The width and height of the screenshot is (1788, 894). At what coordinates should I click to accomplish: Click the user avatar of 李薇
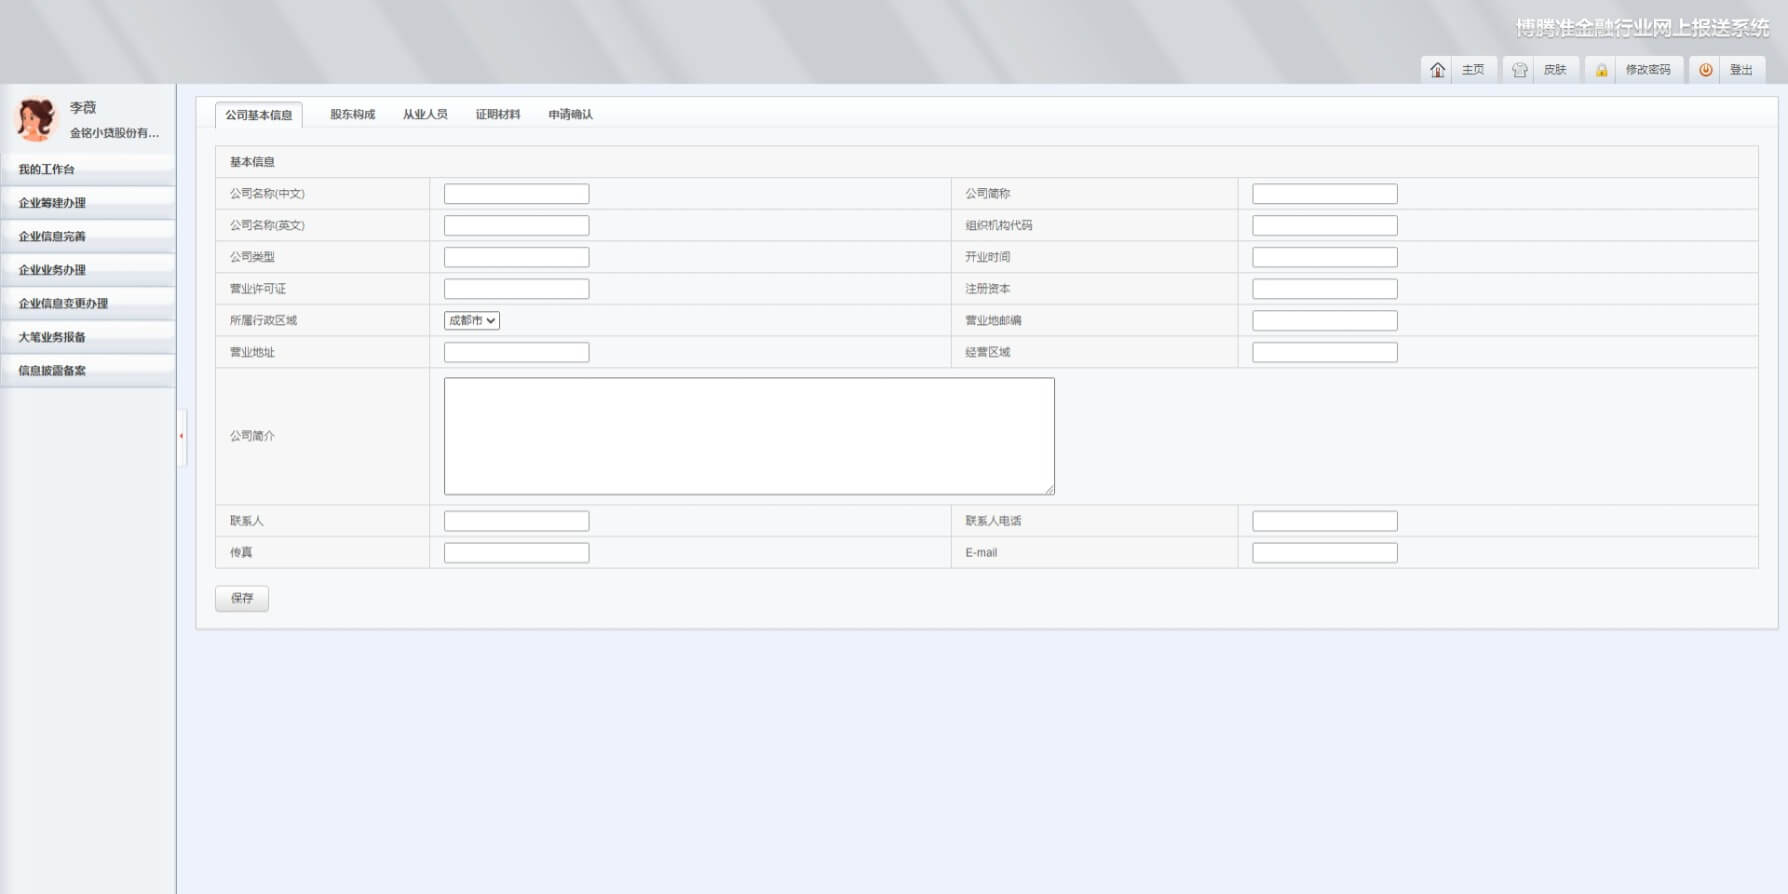(x=36, y=119)
